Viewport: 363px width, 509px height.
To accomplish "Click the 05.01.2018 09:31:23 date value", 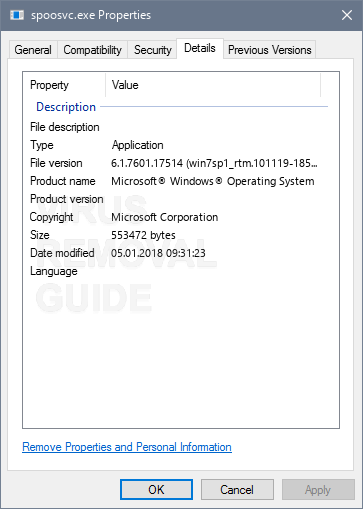I will click(x=158, y=253).
